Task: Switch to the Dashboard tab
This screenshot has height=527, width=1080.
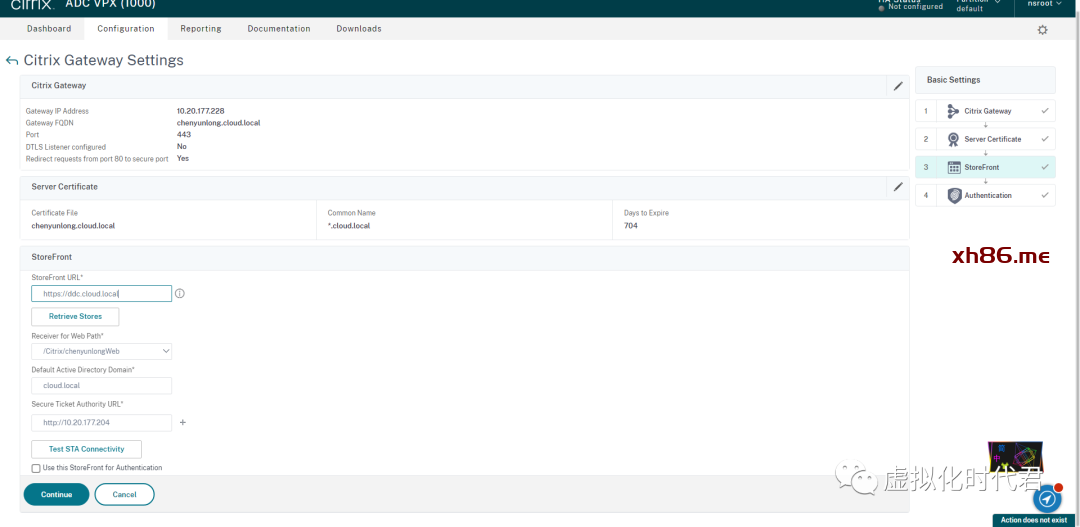Action: pos(49,28)
